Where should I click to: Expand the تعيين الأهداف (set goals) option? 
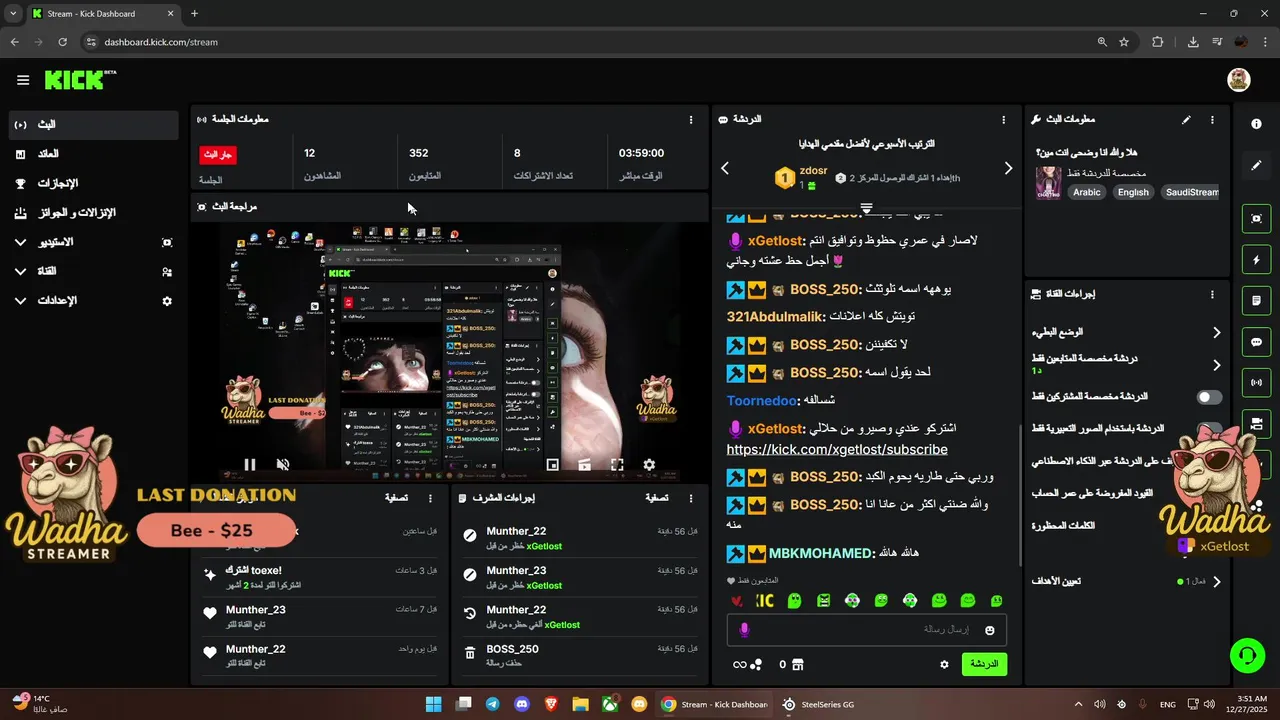coord(1217,581)
